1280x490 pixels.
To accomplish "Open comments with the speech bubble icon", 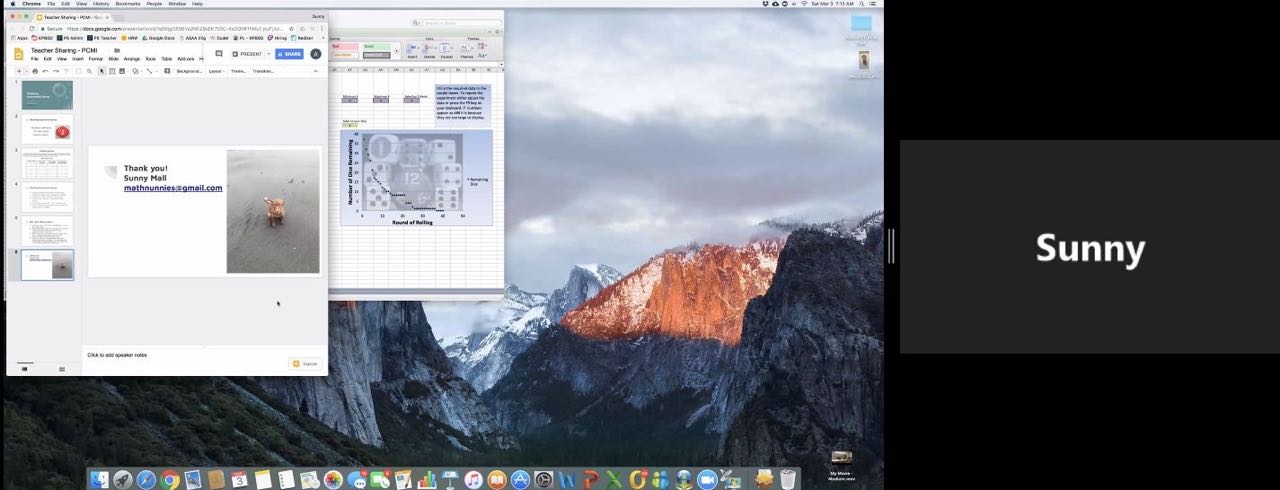I will pyautogui.click(x=219, y=54).
